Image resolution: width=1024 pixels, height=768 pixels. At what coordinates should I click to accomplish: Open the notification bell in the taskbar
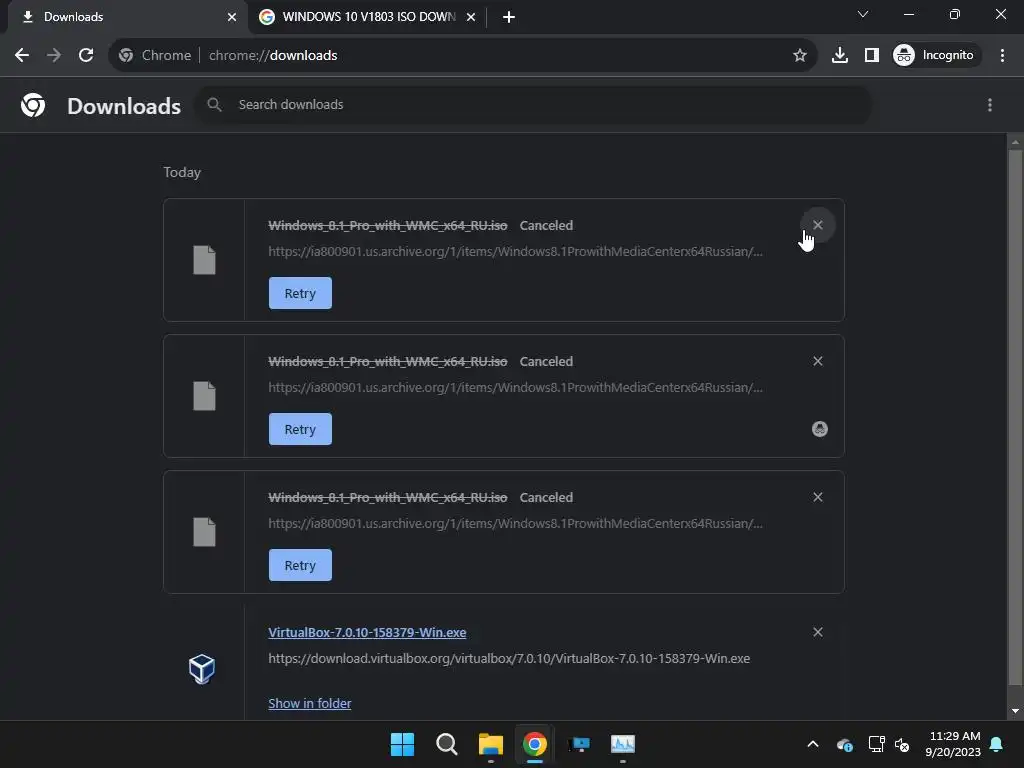point(997,744)
